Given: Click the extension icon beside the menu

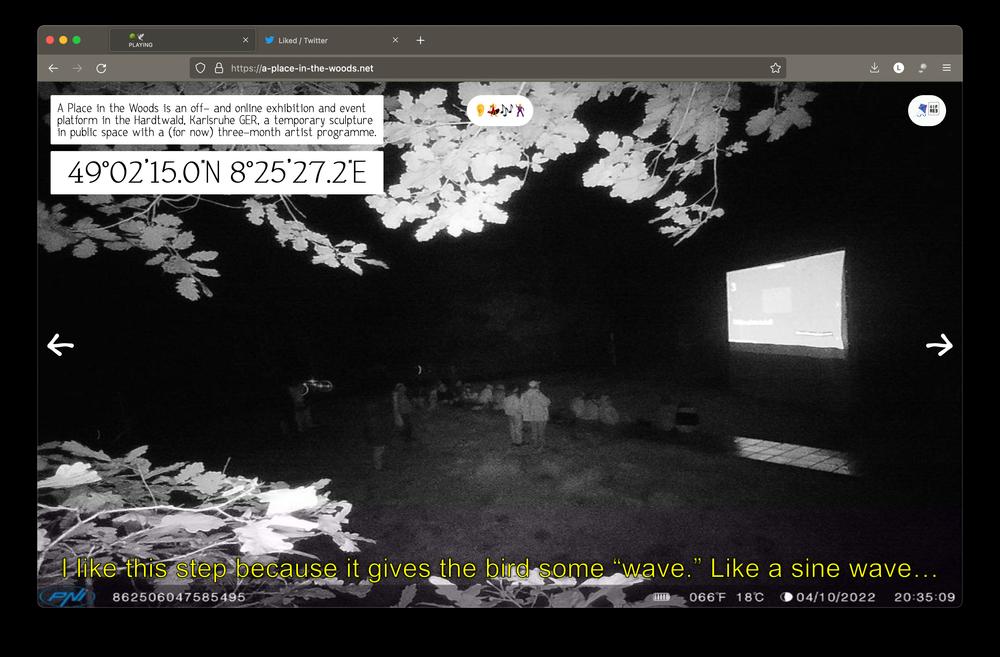Looking at the screenshot, I should [x=922, y=68].
